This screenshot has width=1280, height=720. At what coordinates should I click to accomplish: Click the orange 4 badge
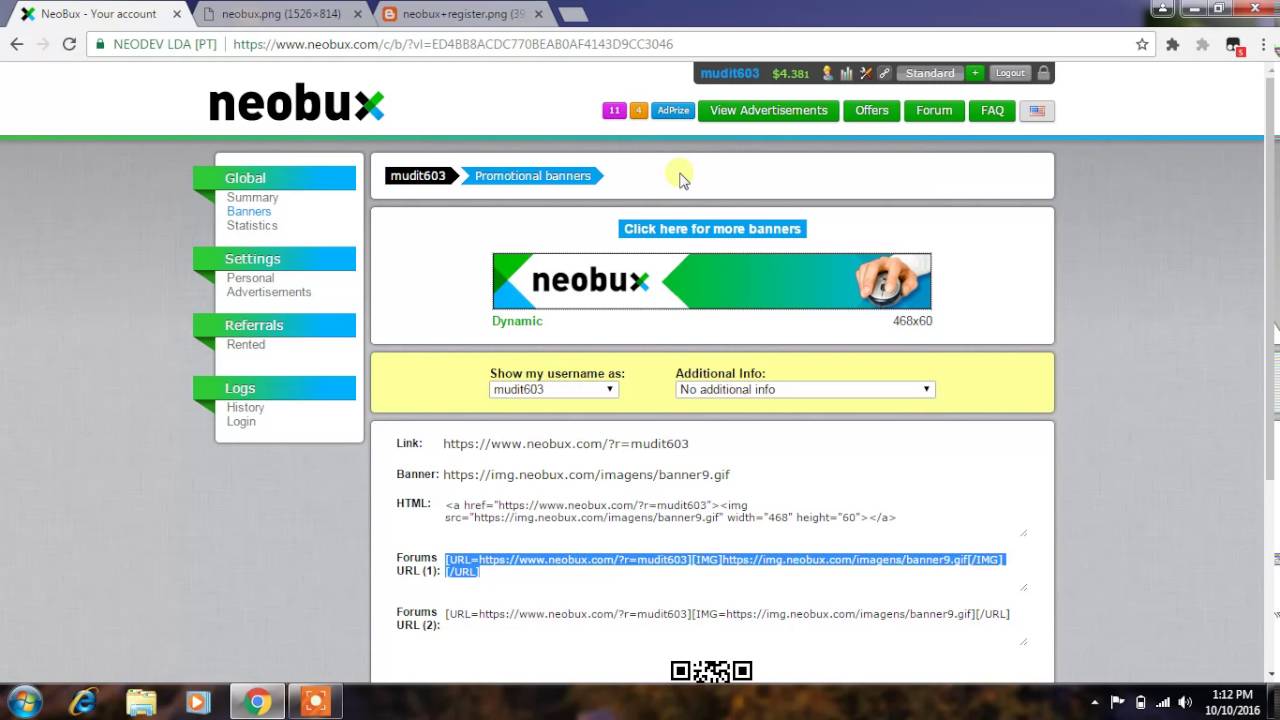coord(638,110)
